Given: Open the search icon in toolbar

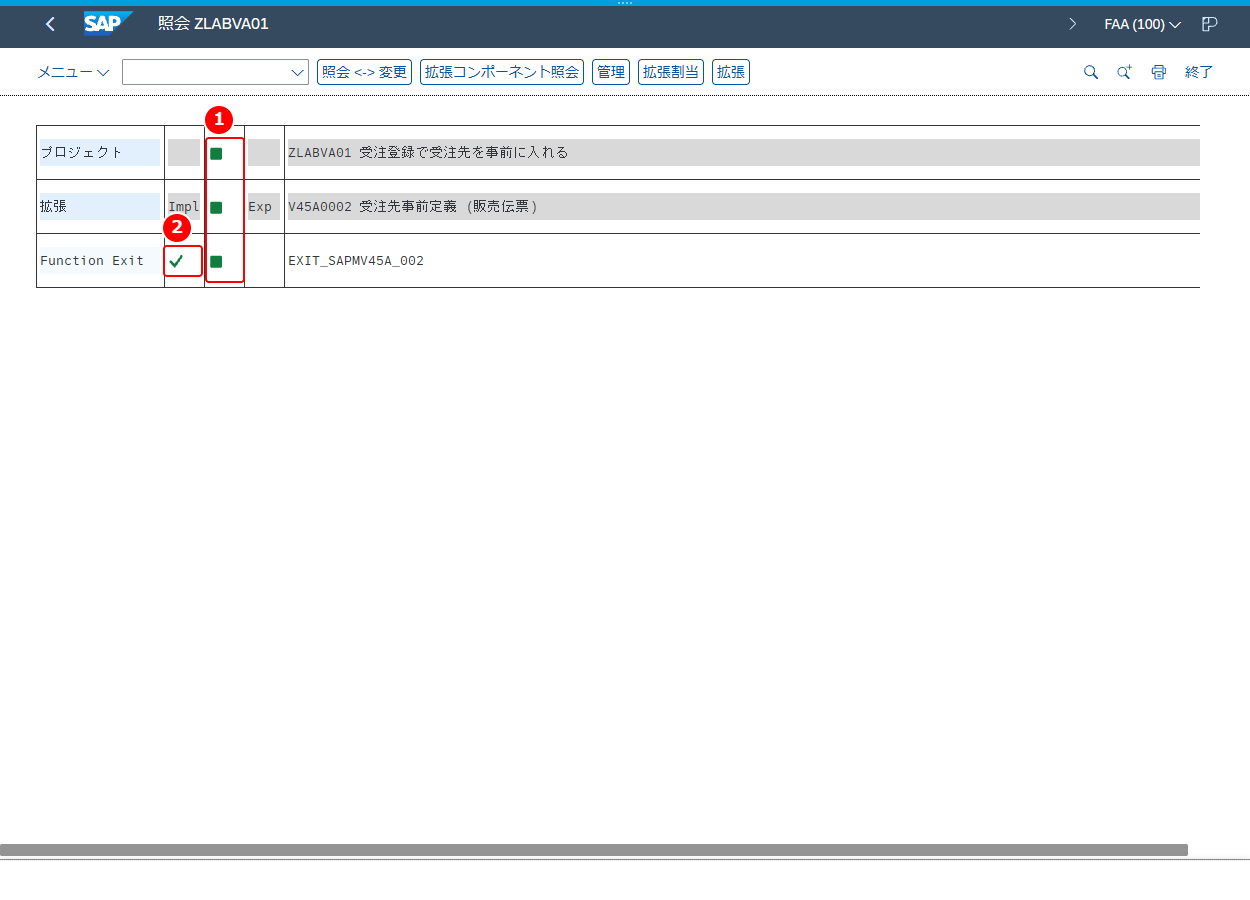Looking at the screenshot, I should coord(1091,72).
